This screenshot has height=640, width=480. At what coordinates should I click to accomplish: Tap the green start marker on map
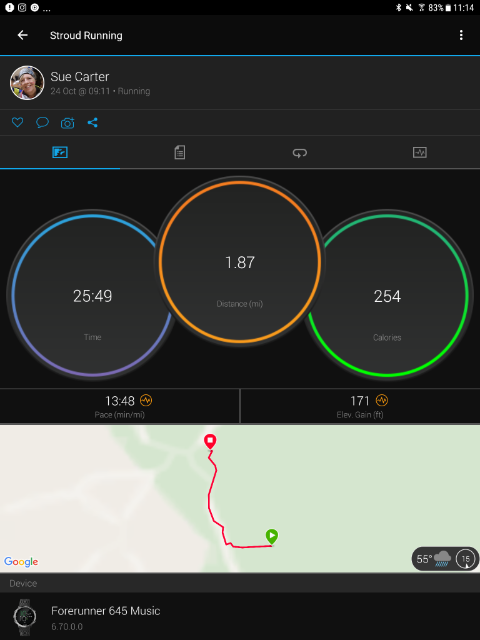[272, 536]
